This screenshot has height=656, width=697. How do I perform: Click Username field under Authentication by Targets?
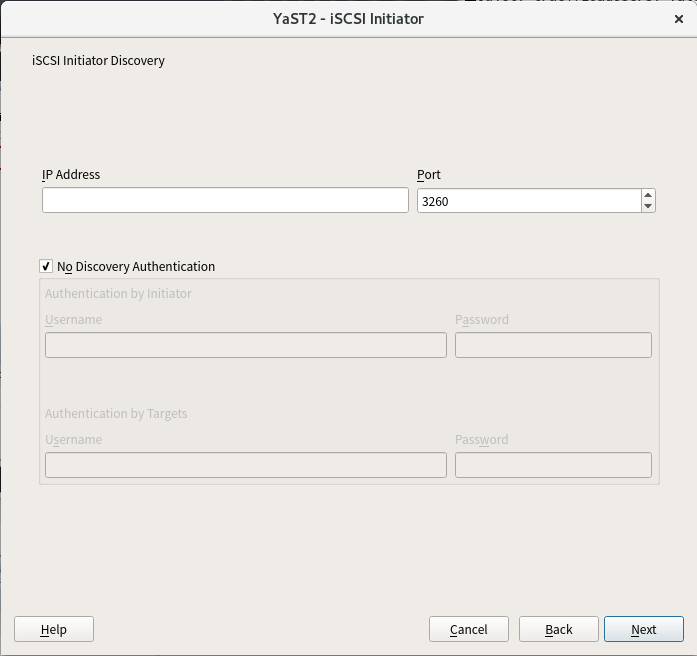coord(246,465)
